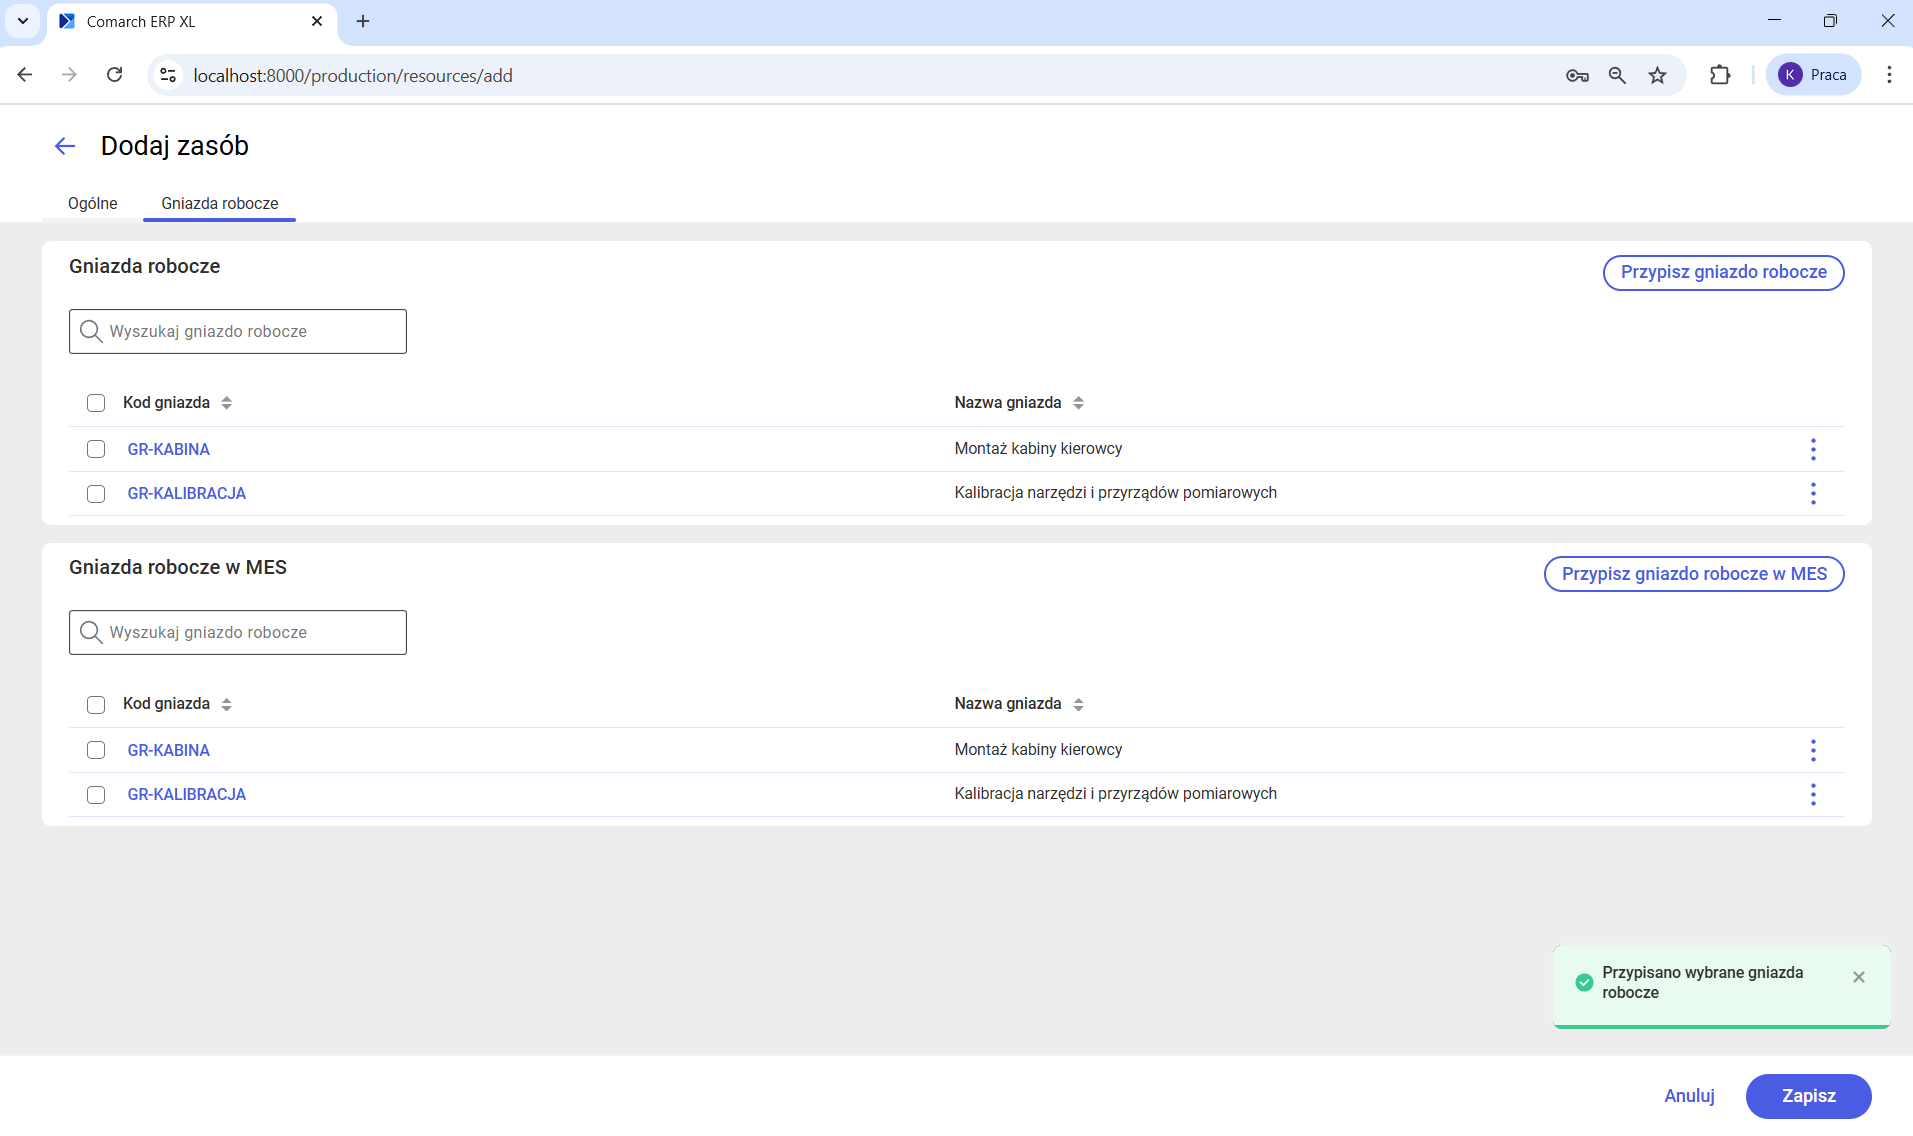Click the green success check icon in notification
Image resolution: width=1913 pixels, height=1136 pixels.
tap(1584, 982)
